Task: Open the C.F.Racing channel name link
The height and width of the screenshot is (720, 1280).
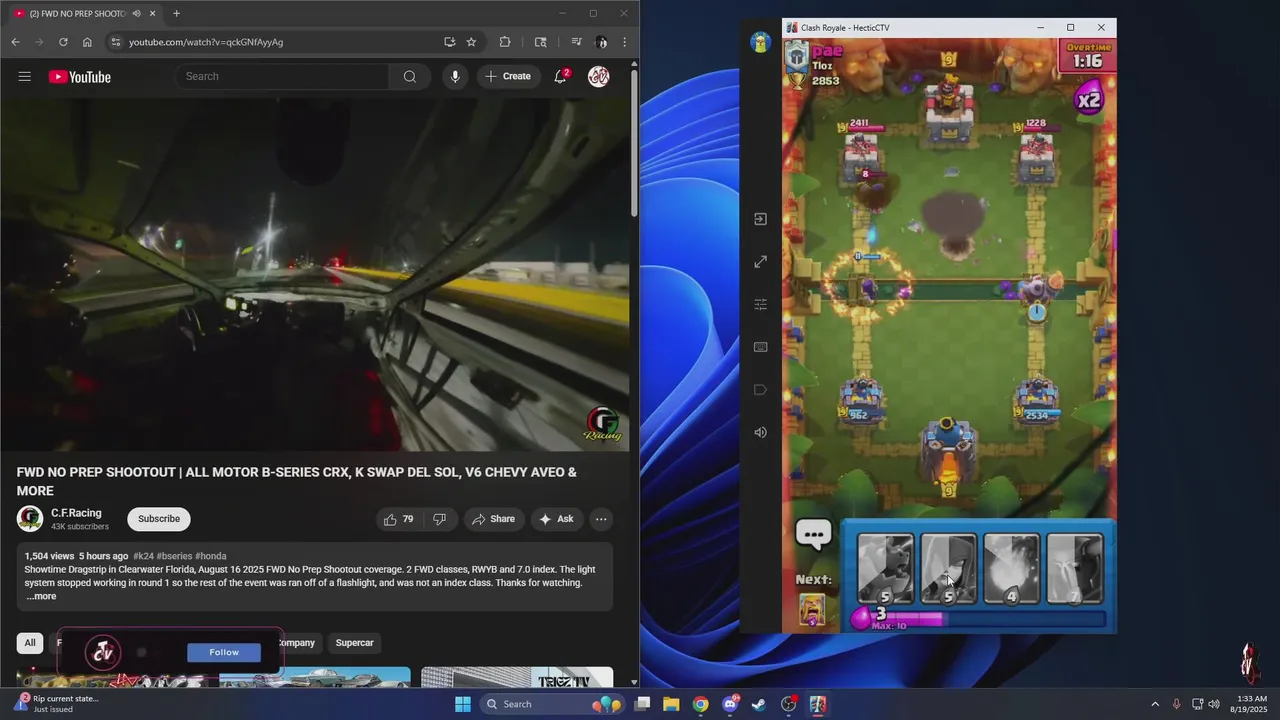Action: coord(76,513)
